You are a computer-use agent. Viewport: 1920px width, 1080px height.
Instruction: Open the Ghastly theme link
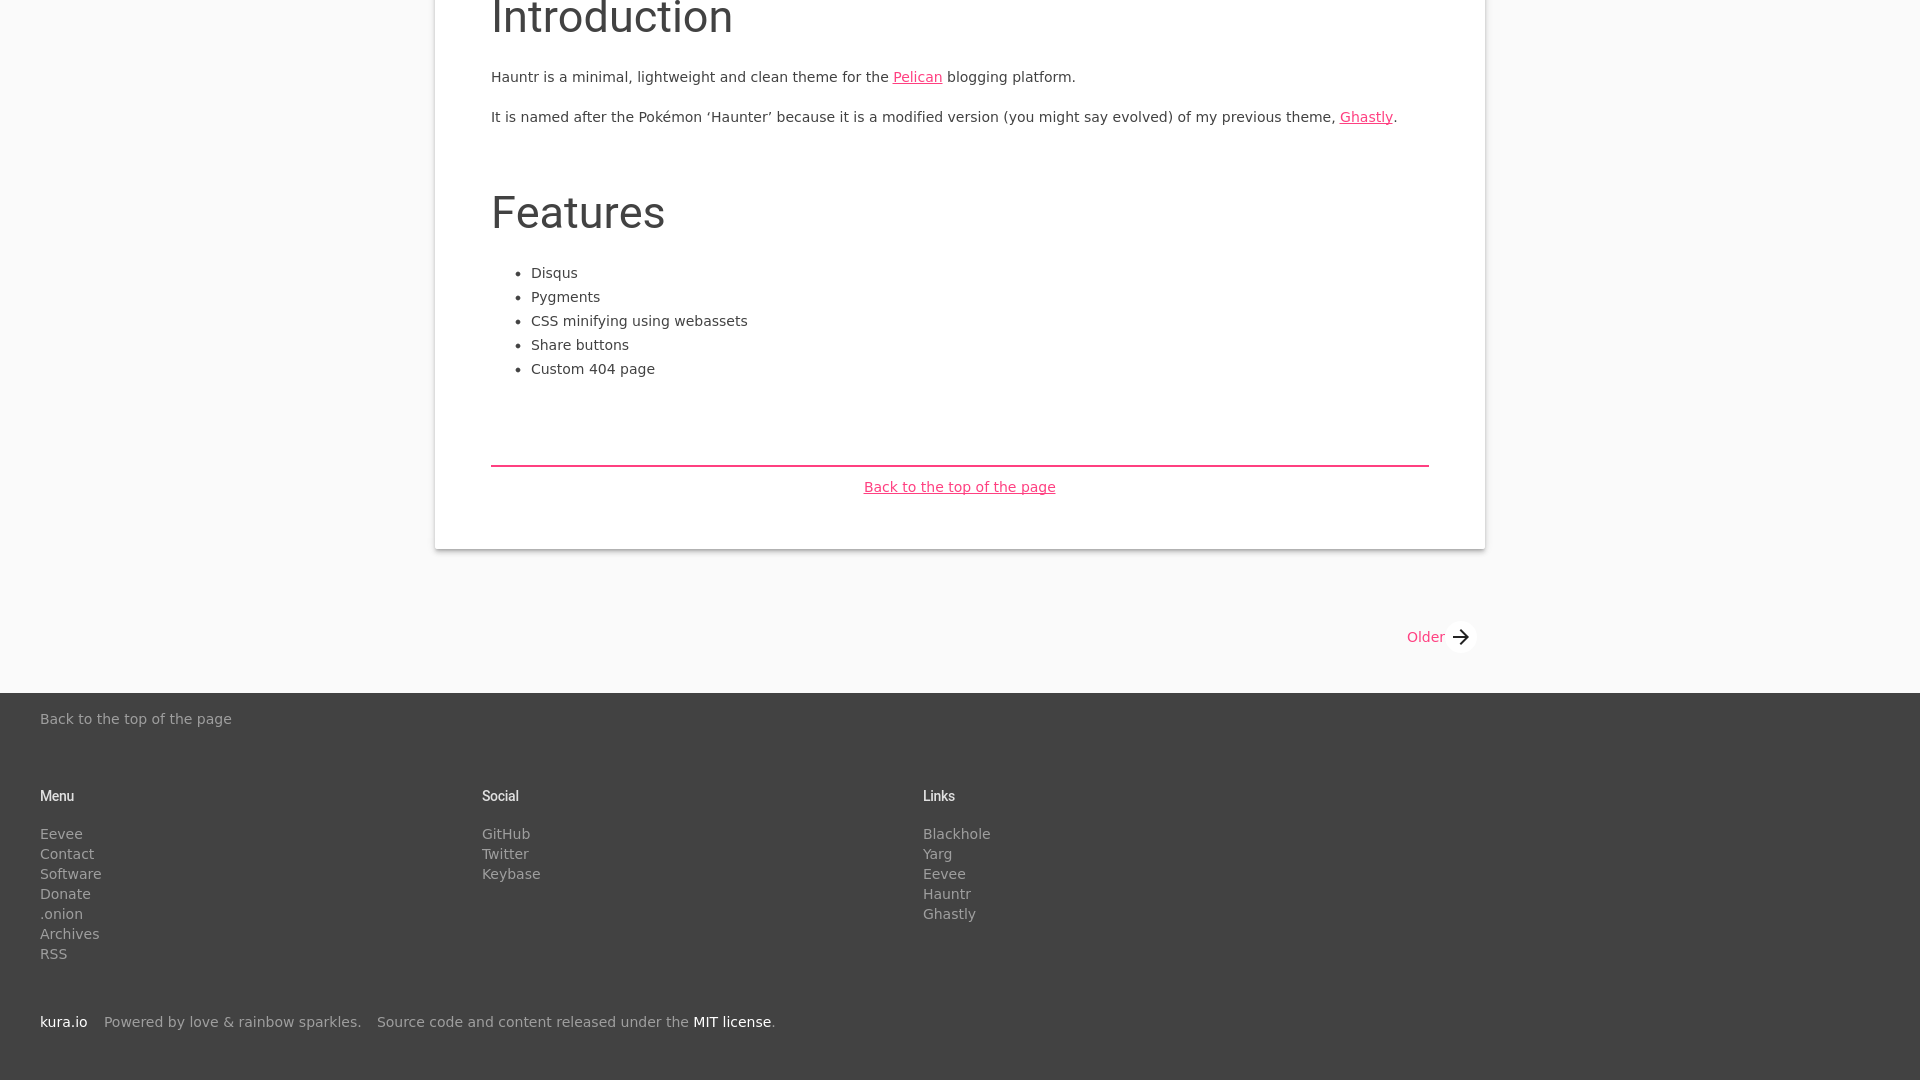[1366, 116]
